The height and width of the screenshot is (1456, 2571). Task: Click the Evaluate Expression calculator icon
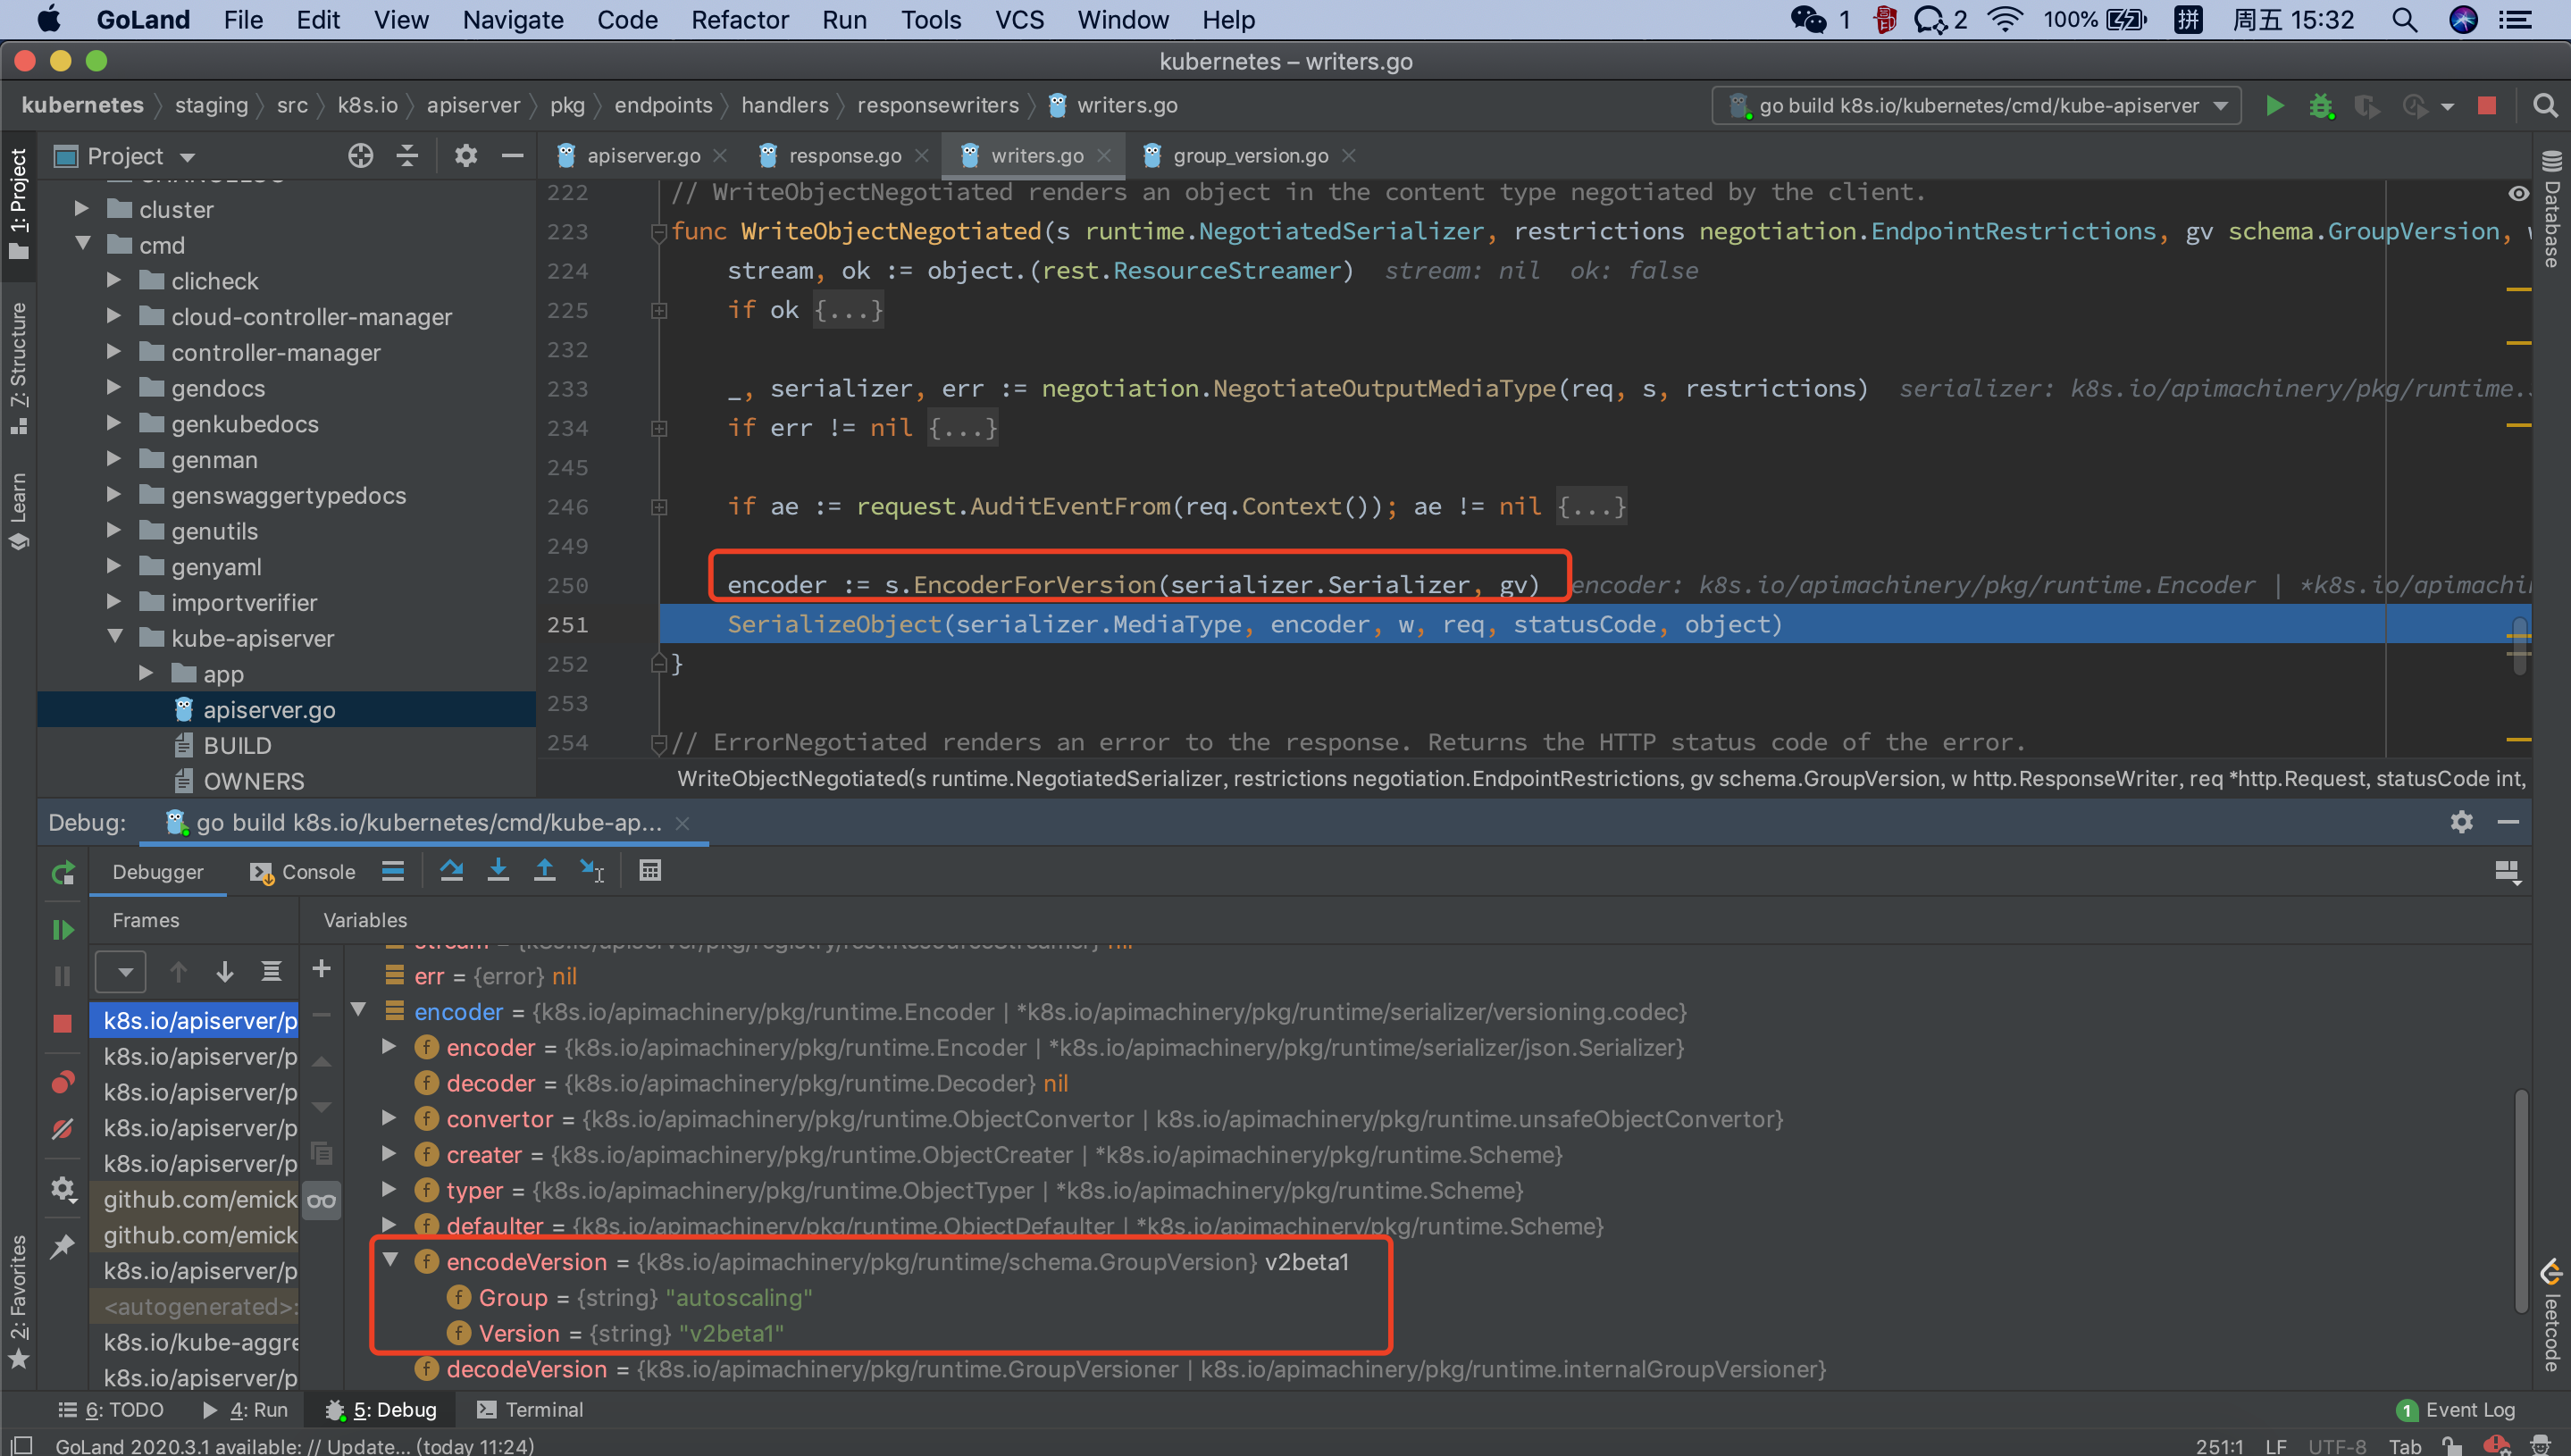pos(650,871)
